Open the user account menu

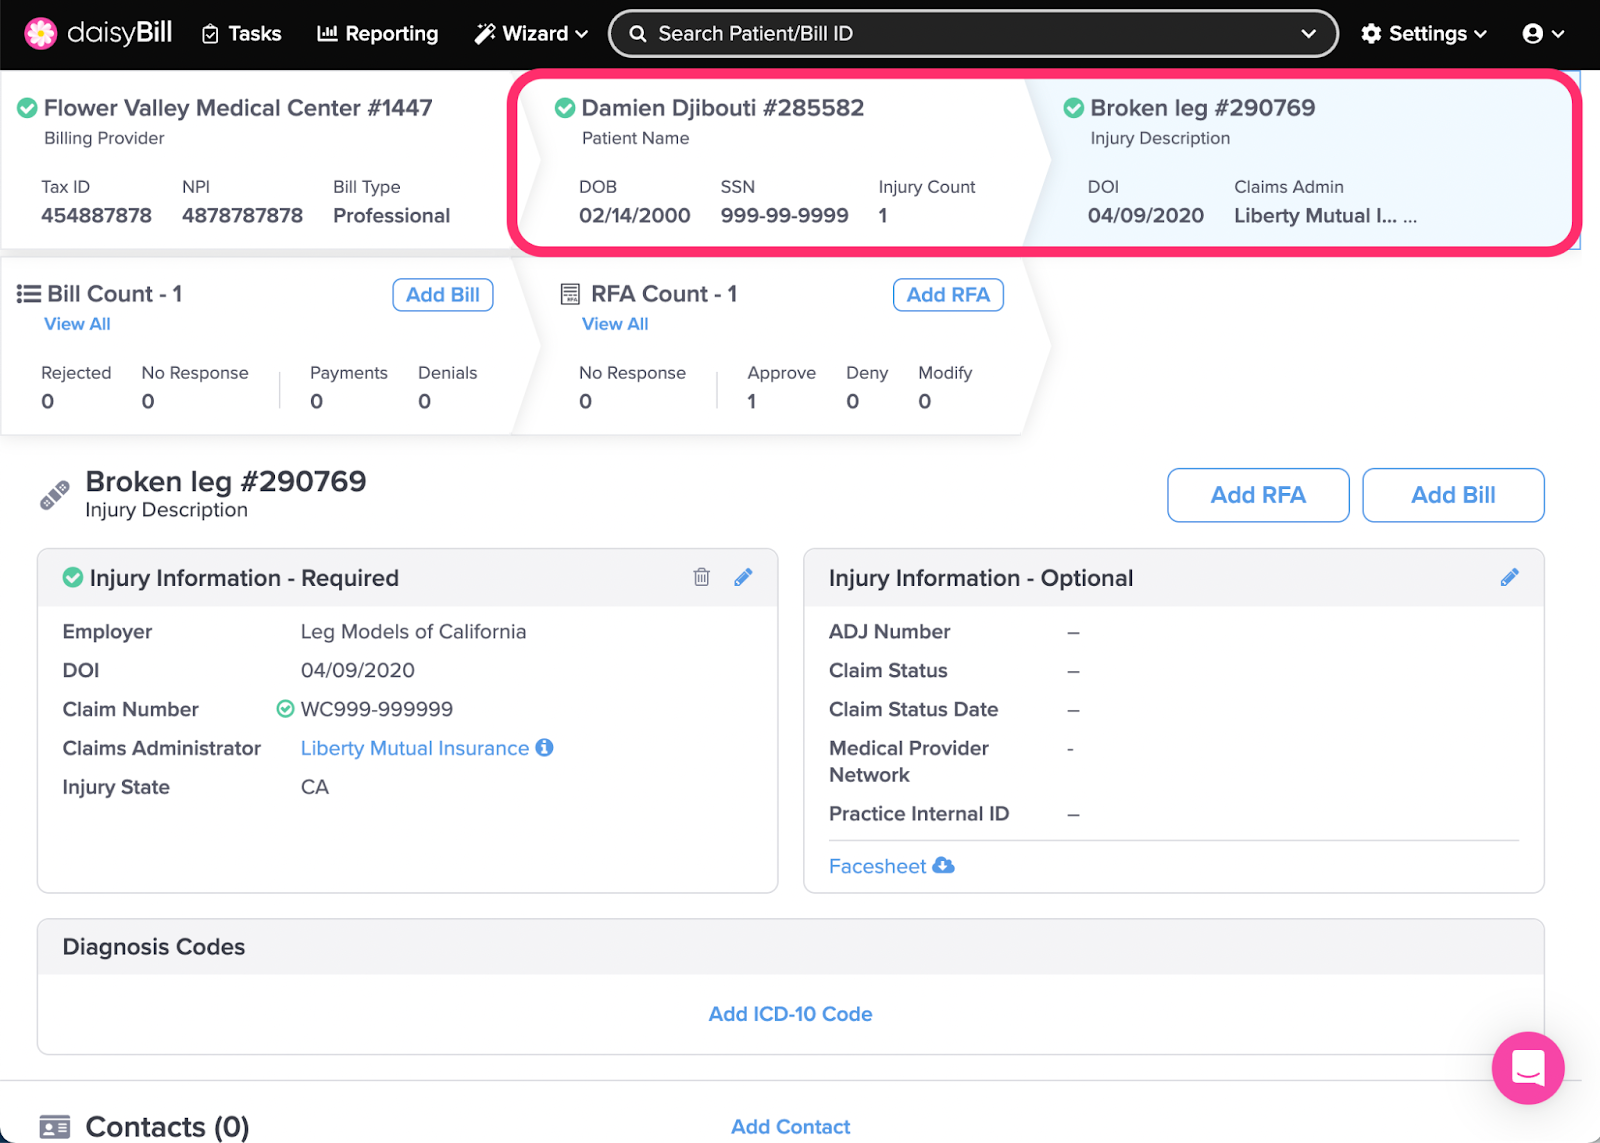1542,34
